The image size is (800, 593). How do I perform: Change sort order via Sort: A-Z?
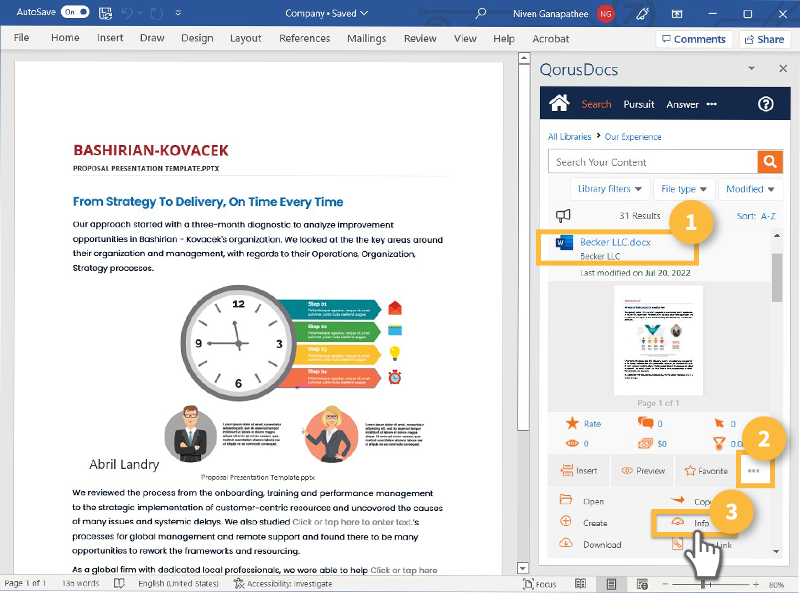(x=756, y=216)
